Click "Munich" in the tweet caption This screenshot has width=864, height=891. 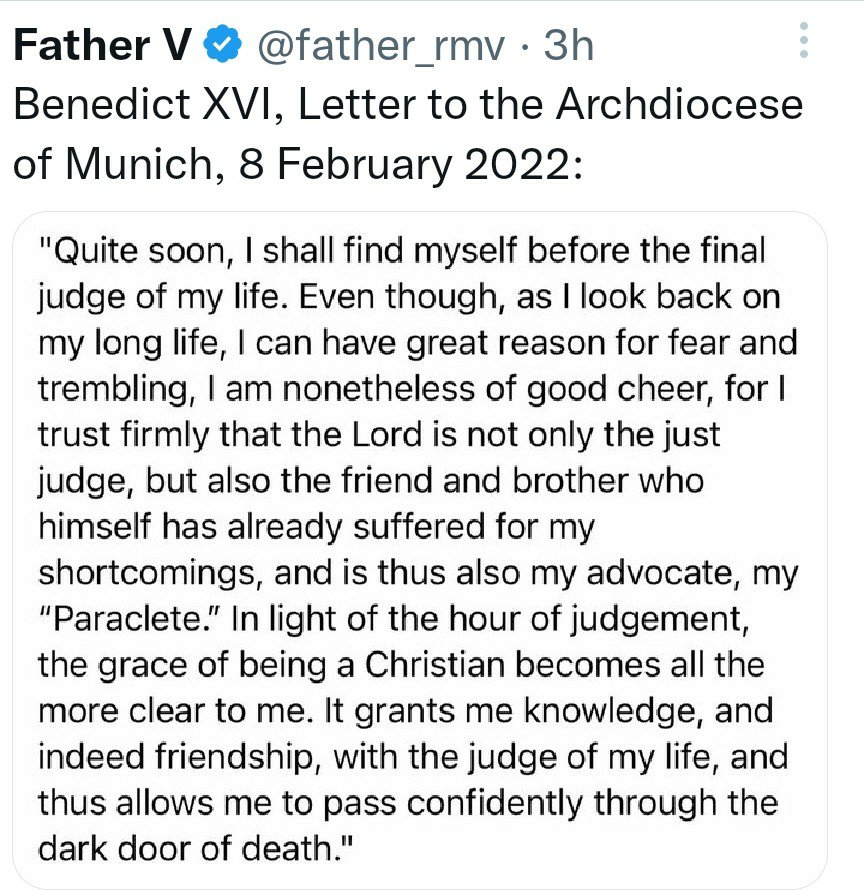[141, 163]
